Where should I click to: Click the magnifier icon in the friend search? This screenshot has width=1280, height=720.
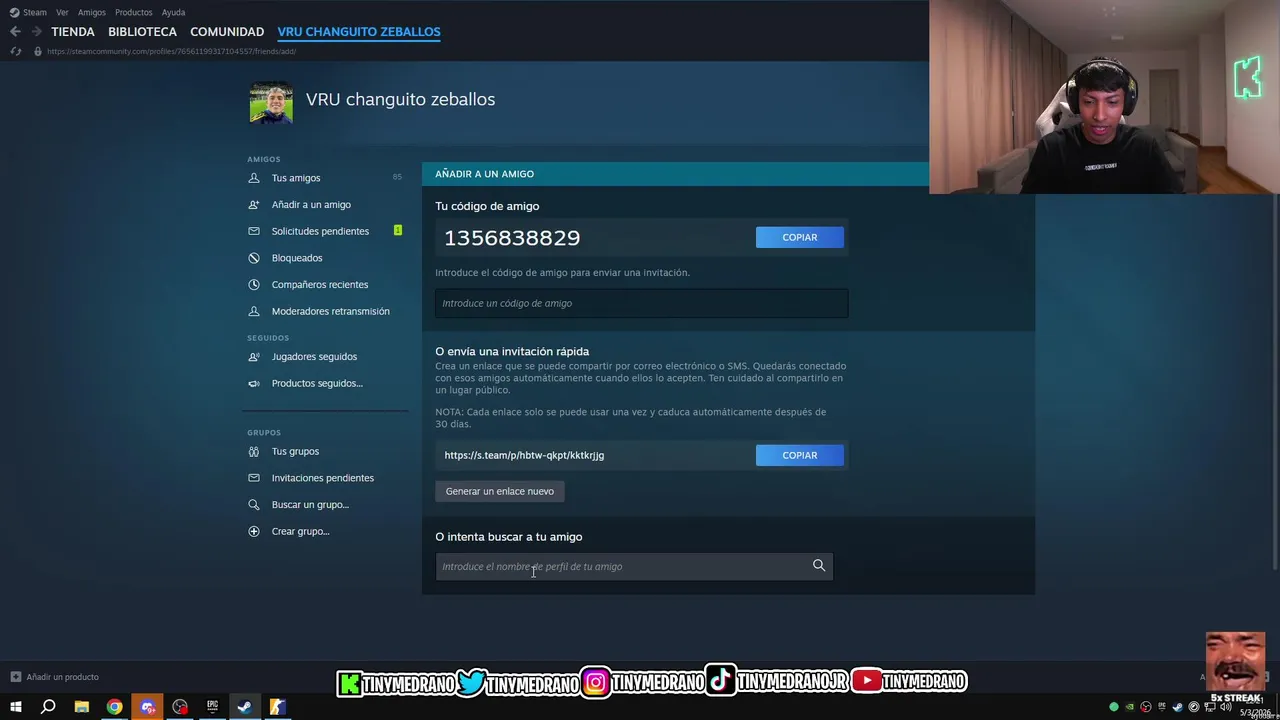819,566
